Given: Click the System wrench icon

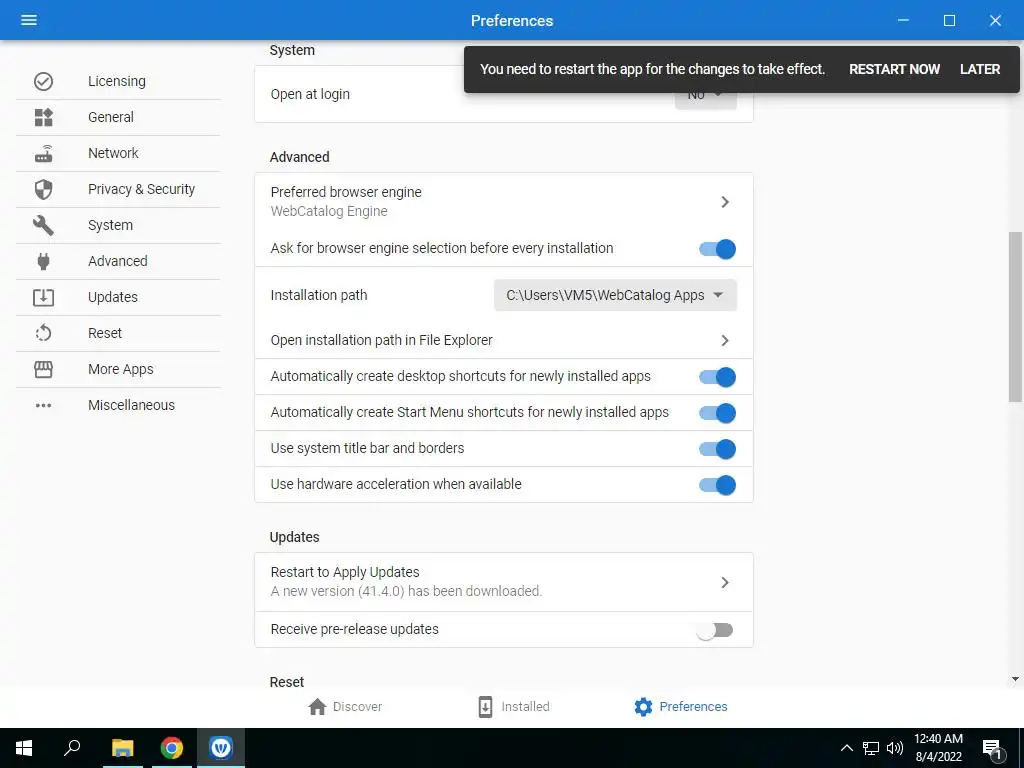Looking at the screenshot, I should (x=43, y=225).
